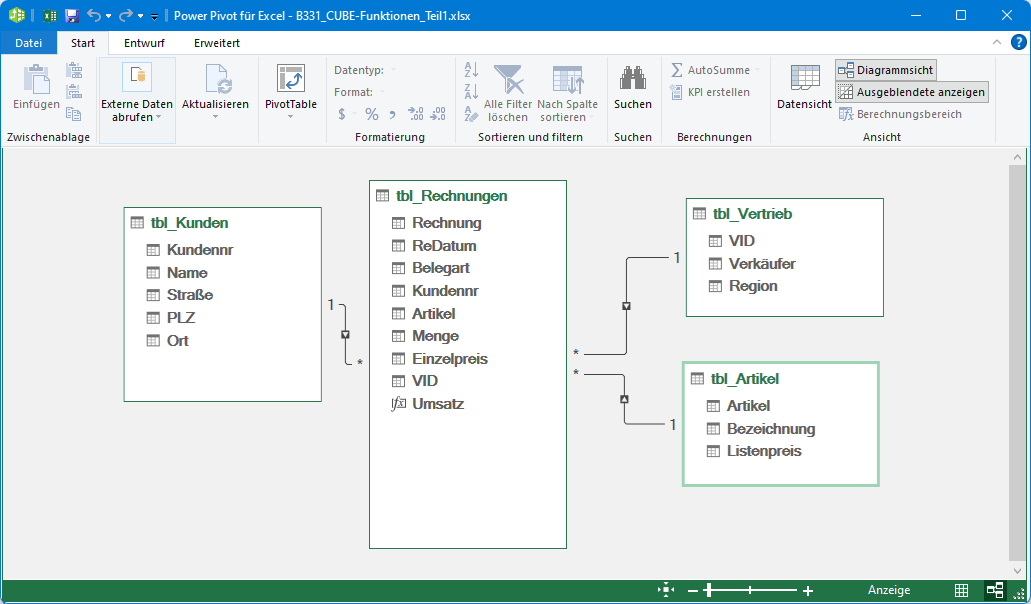The image size is (1031, 604).
Task: Open the Entwurf tab
Action: pyautogui.click(x=145, y=43)
